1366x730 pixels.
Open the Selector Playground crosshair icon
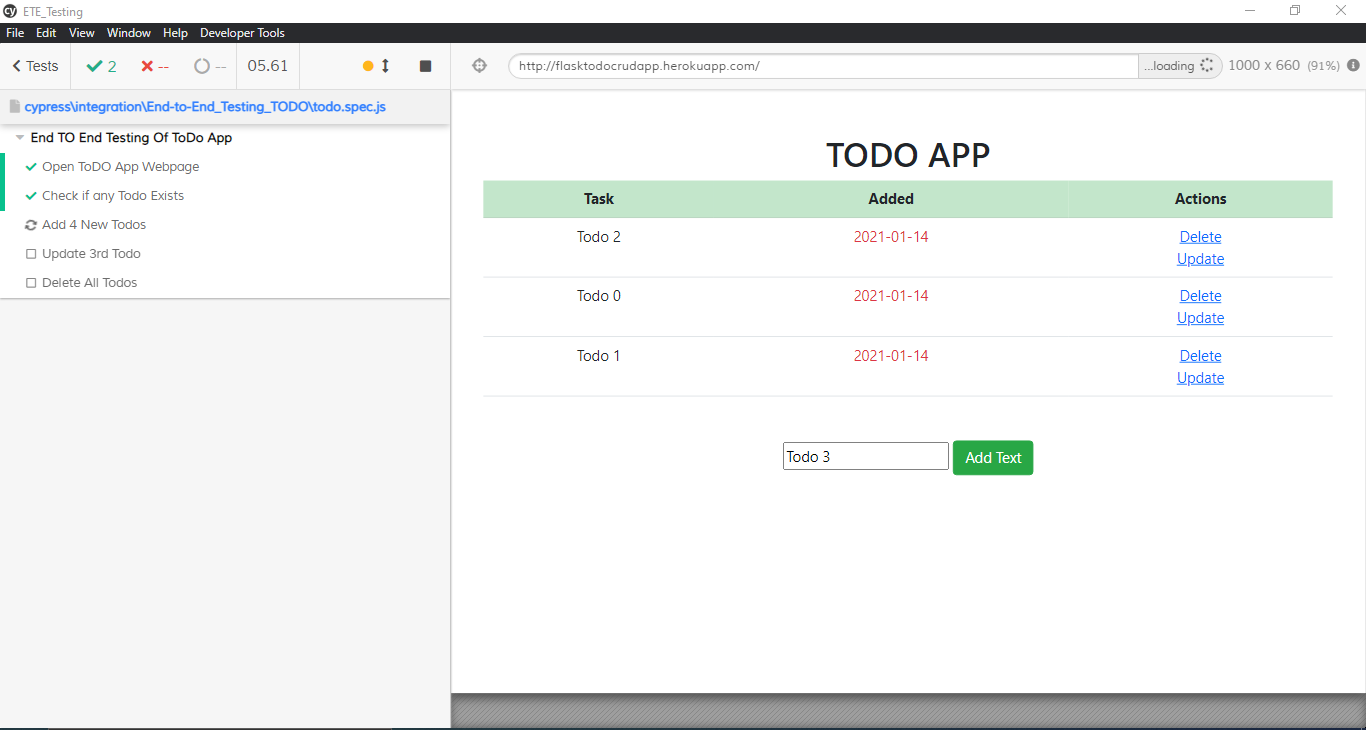[479, 65]
